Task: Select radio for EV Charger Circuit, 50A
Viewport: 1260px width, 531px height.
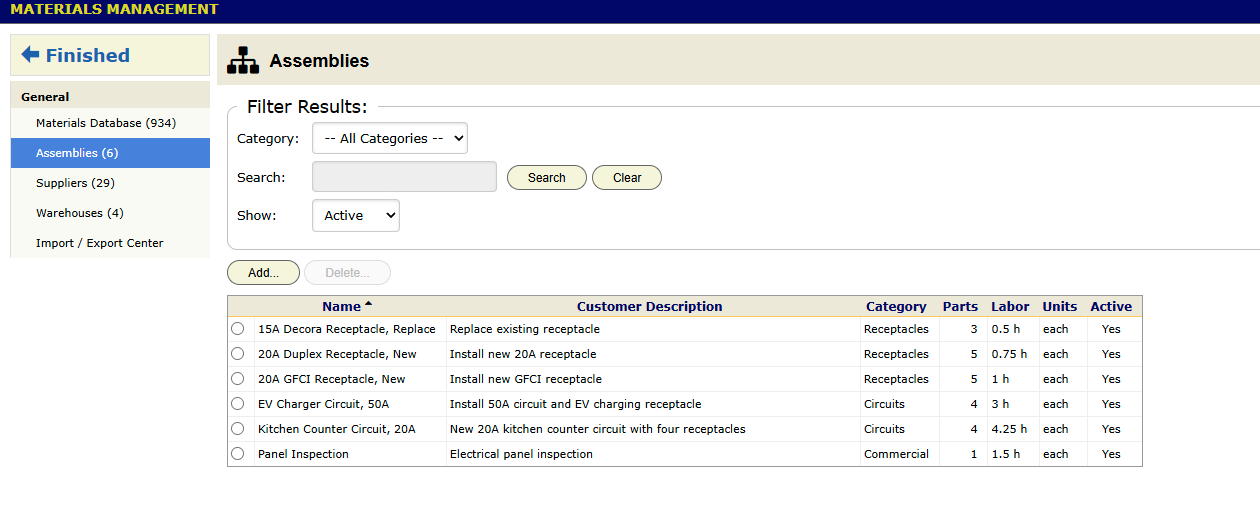Action: 237,404
